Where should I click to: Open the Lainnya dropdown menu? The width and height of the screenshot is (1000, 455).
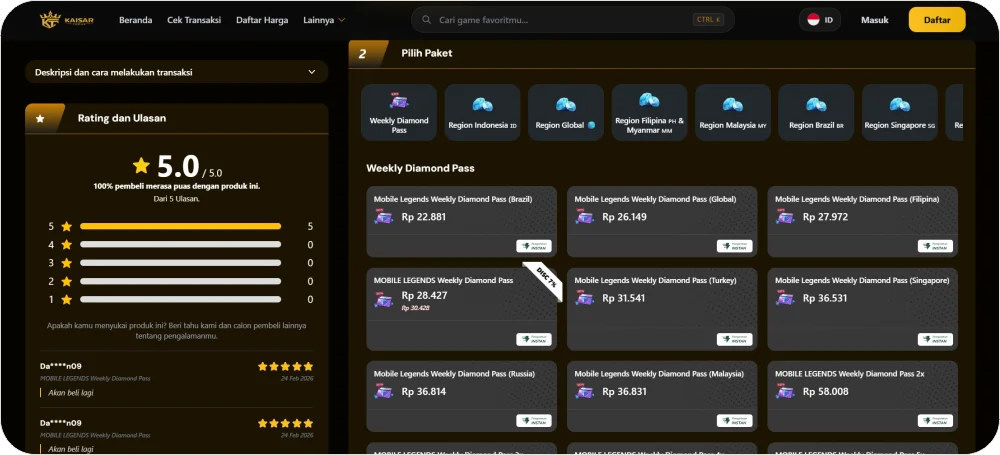[323, 20]
